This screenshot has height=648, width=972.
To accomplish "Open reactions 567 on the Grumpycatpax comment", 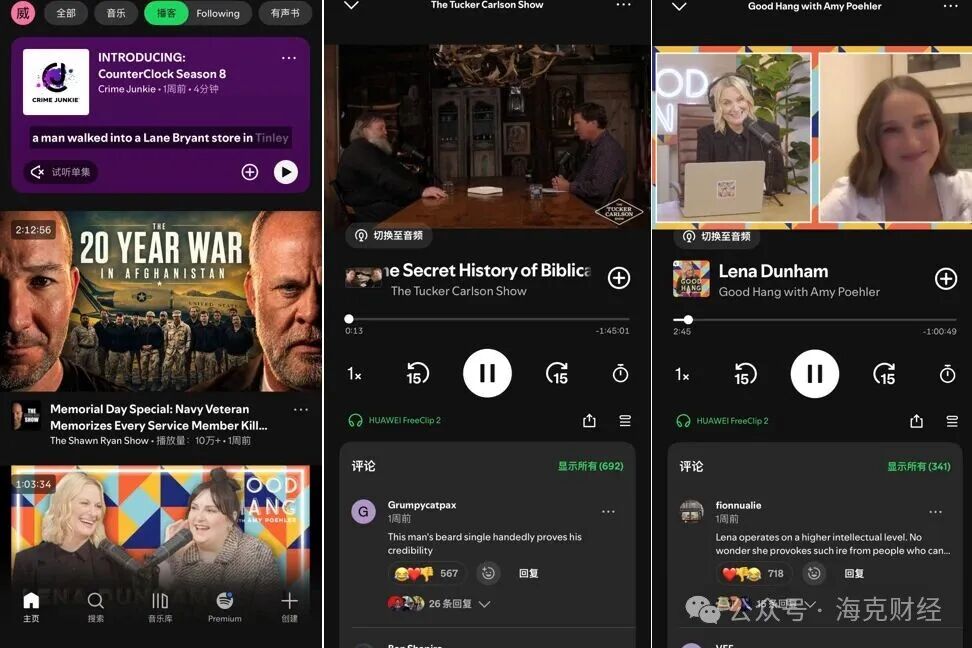I will (x=427, y=574).
